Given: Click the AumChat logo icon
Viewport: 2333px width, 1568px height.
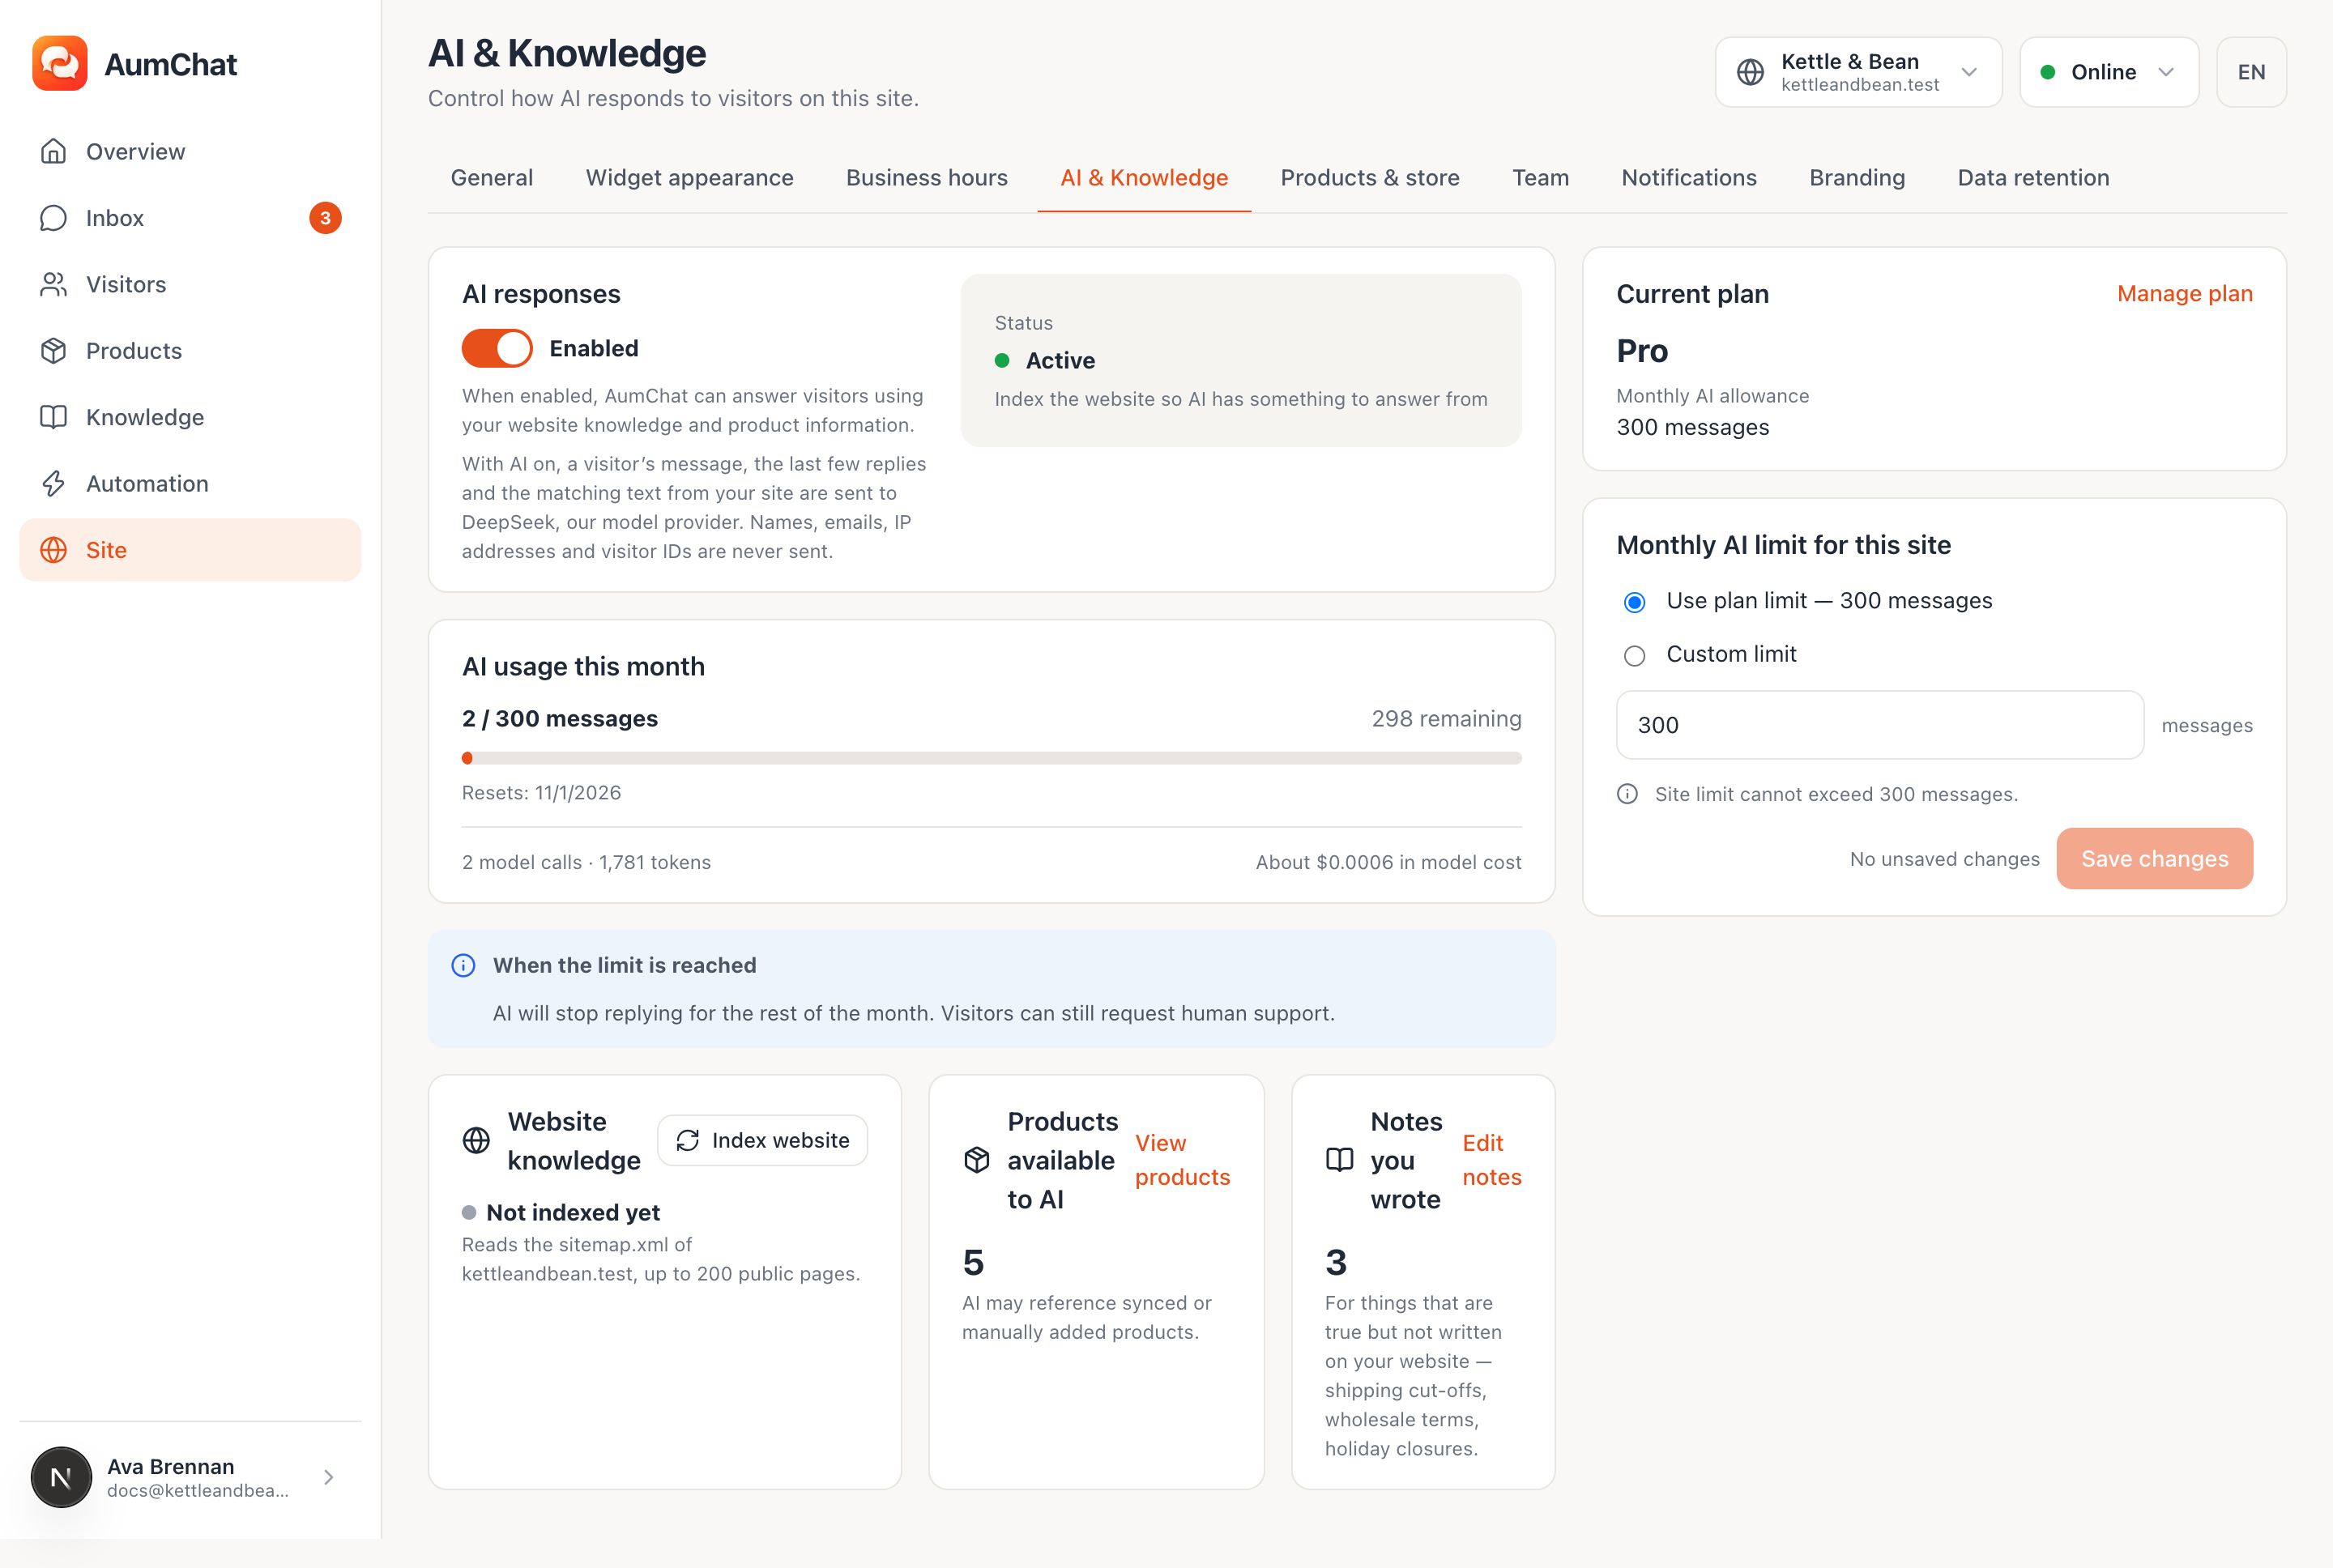Looking at the screenshot, I should point(60,64).
